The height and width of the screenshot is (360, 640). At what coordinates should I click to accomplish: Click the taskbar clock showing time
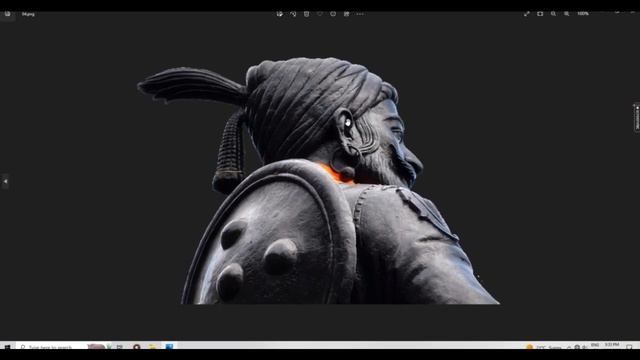(x=612, y=346)
